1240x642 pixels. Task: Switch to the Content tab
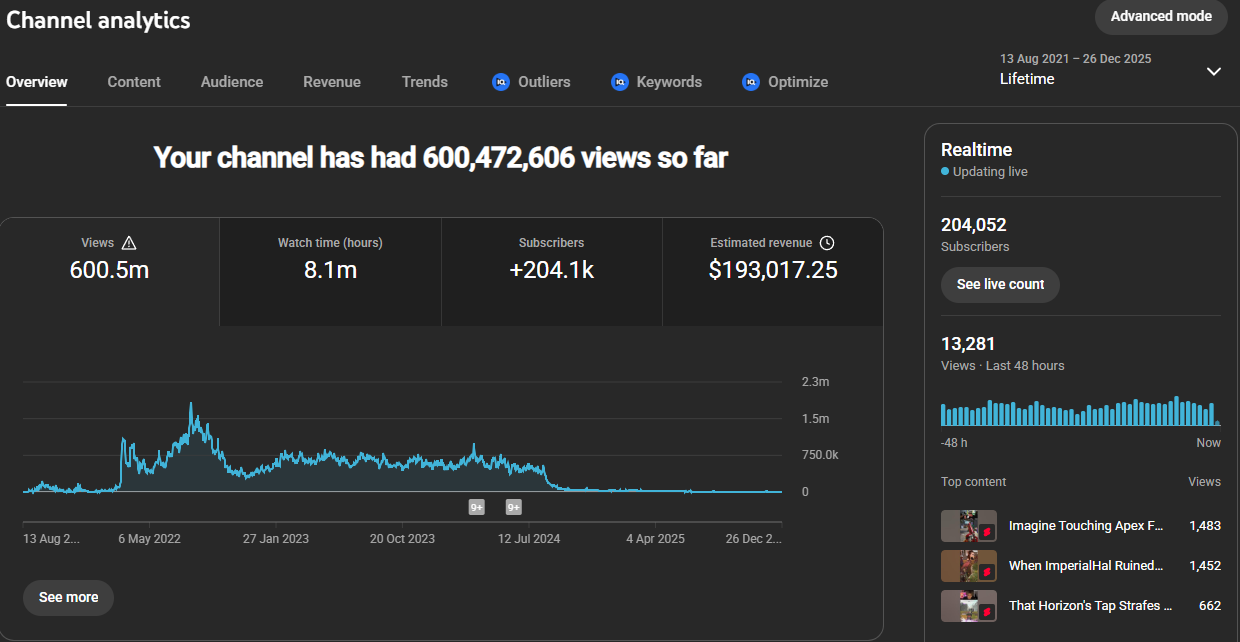pos(134,82)
